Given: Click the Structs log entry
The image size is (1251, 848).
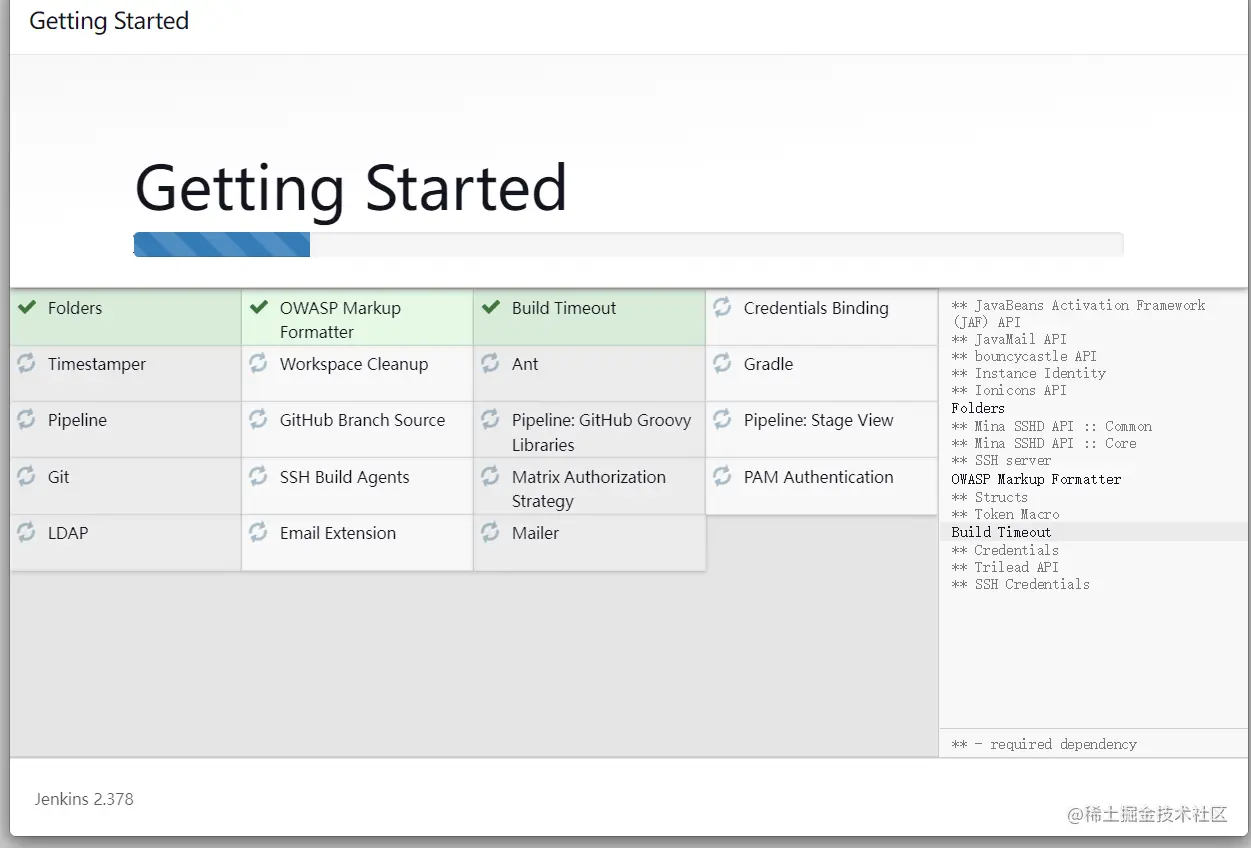Looking at the screenshot, I should click(x=989, y=497).
